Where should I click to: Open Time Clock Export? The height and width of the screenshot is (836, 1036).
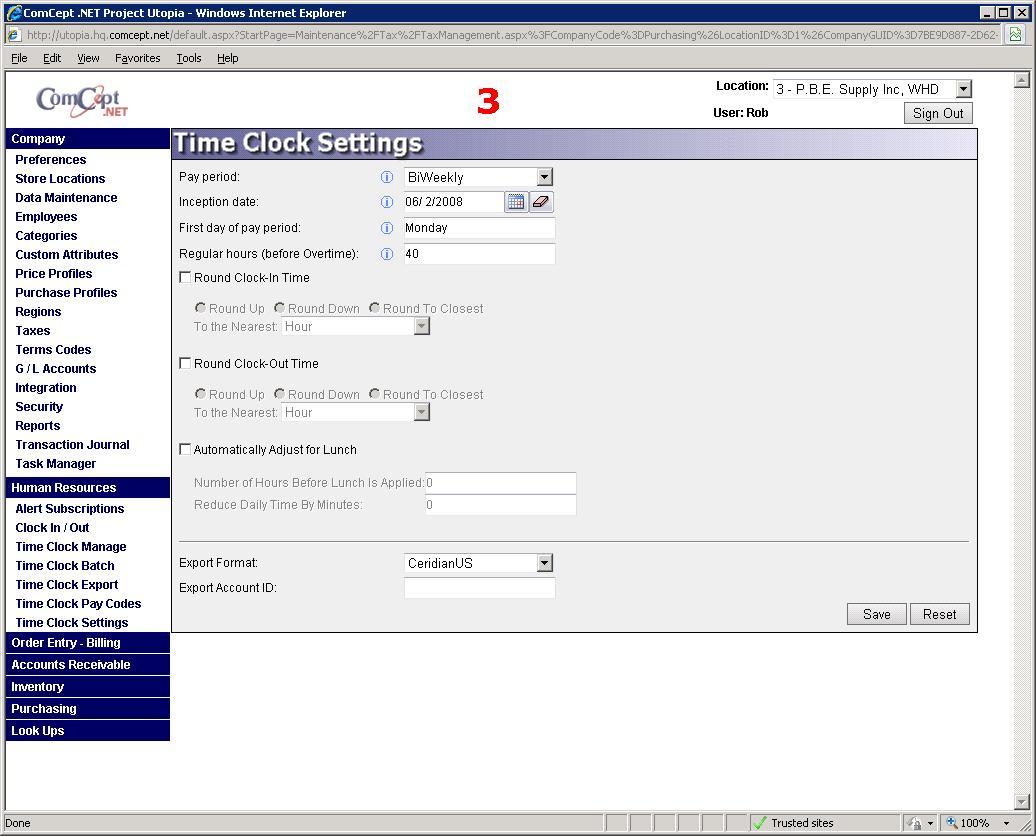coord(67,584)
